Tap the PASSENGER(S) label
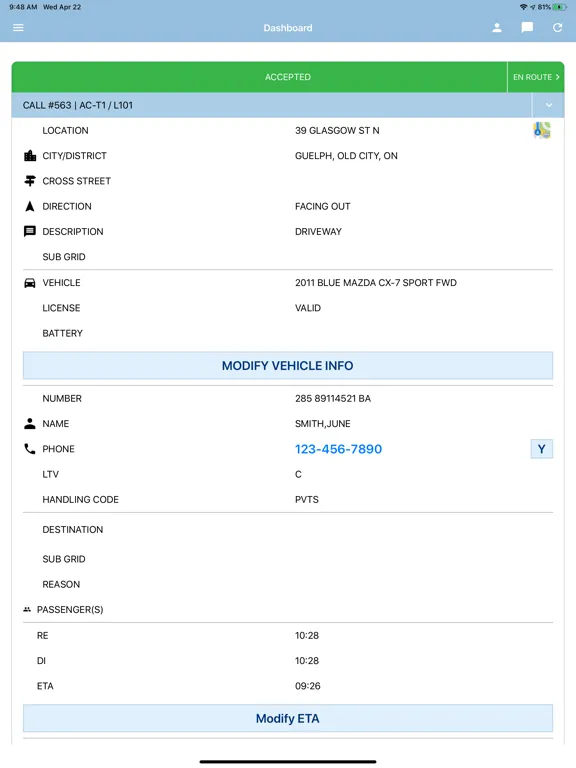The image size is (576, 768). coord(70,609)
